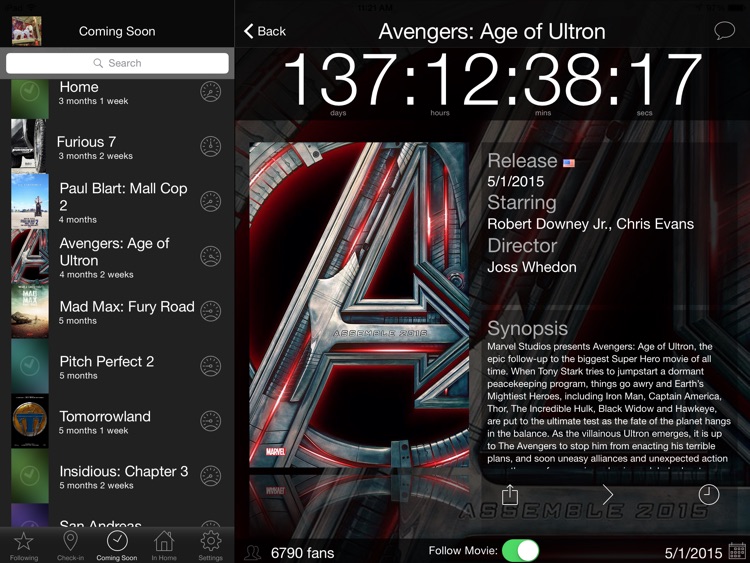
Task: Tap the speech bubble comments icon
Action: (x=724, y=31)
